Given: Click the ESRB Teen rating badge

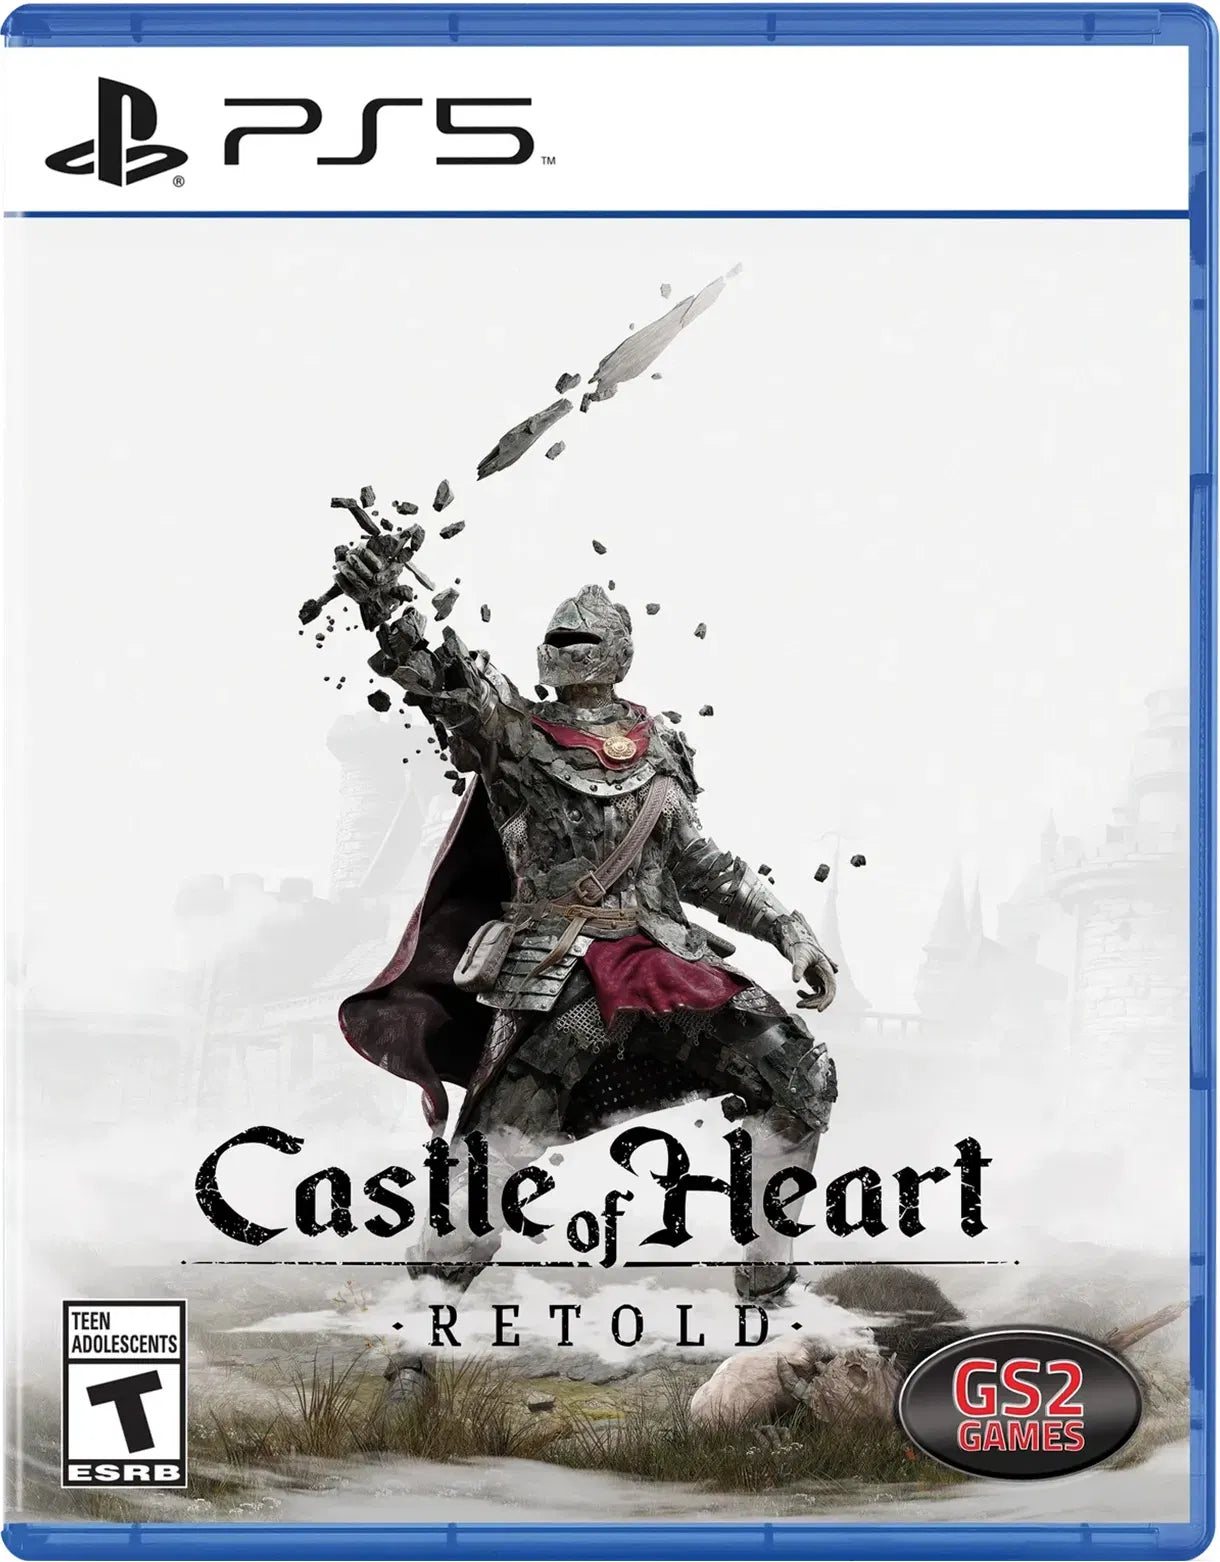Looking at the screenshot, I should point(125,1392).
